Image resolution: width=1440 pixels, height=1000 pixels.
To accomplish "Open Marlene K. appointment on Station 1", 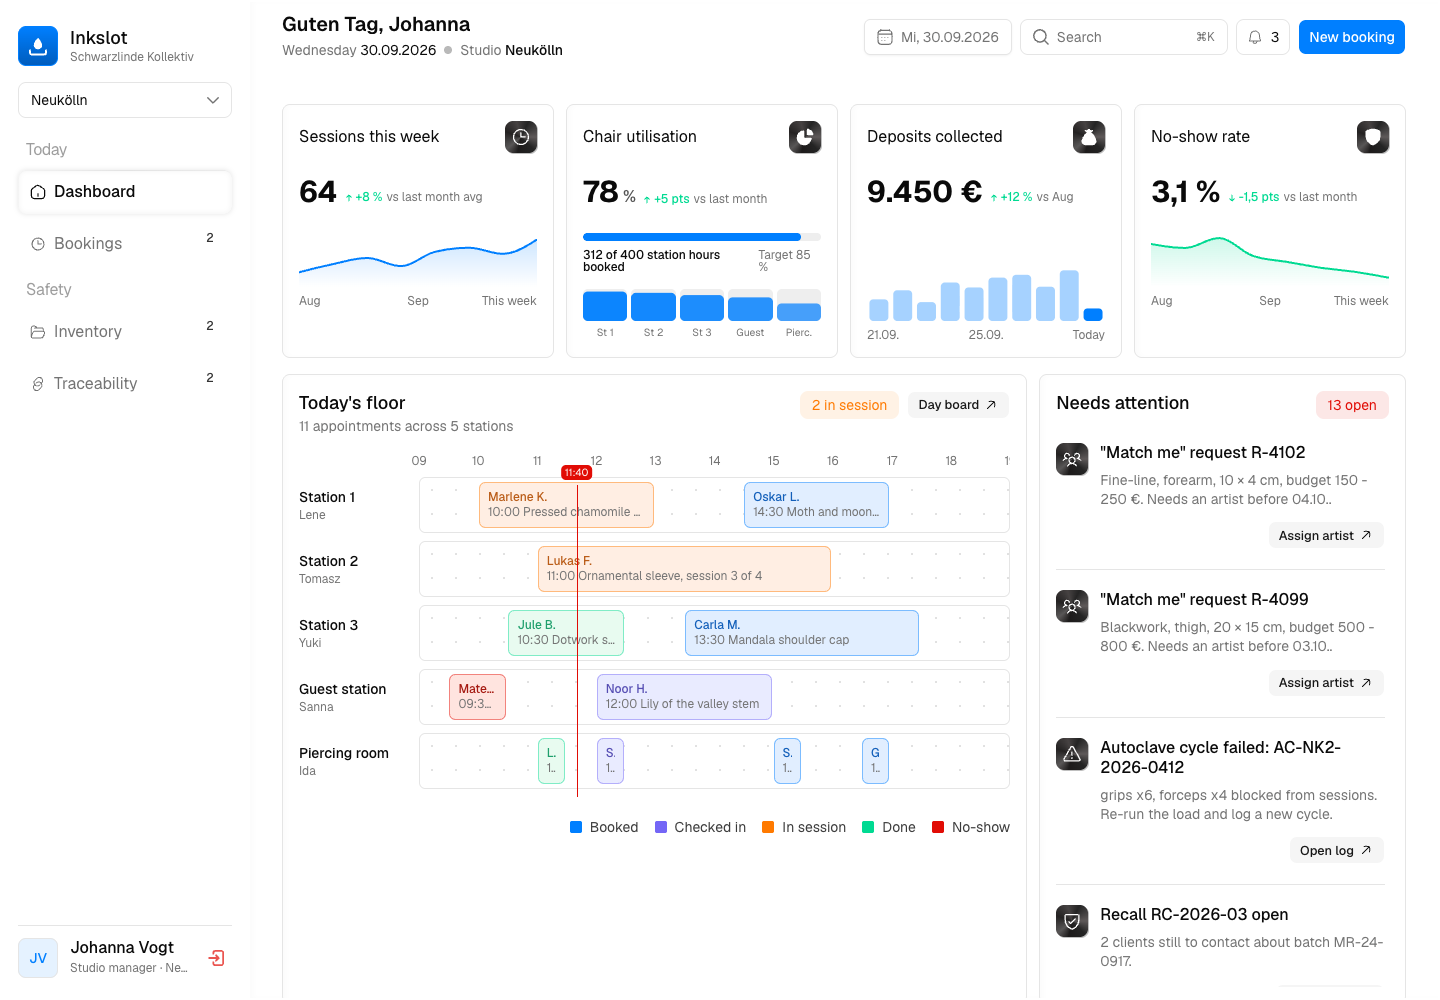I will (x=566, y=505).
